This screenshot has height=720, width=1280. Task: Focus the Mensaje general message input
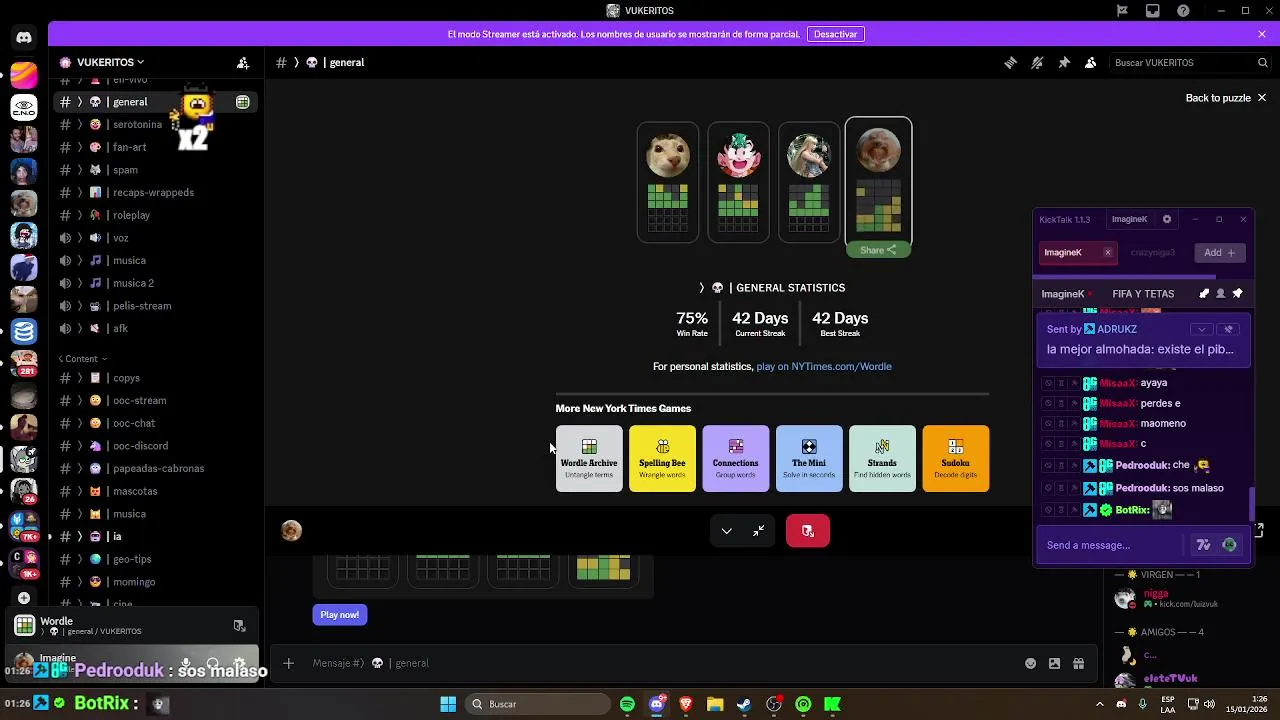click(x=660, y=663)
